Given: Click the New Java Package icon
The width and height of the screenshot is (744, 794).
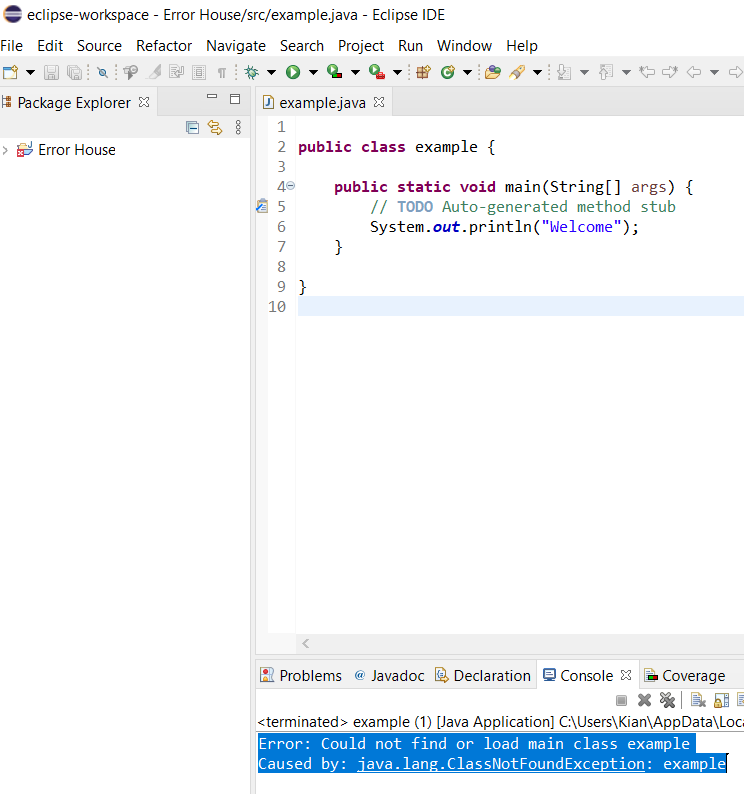Looking at the screenshot, I should point(423,72).
